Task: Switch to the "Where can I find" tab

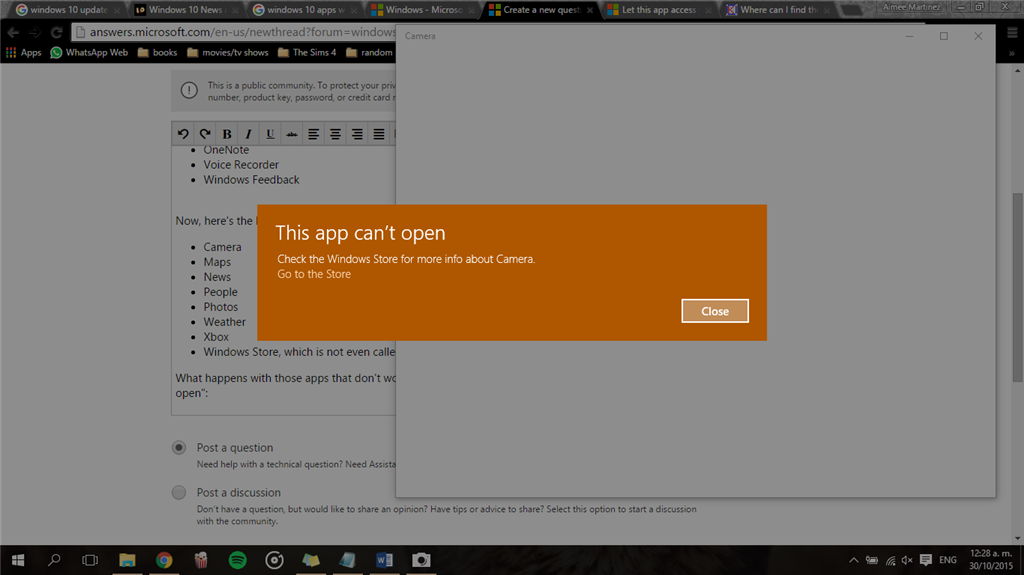Action: pyautogui.click(x=777, y=10)
